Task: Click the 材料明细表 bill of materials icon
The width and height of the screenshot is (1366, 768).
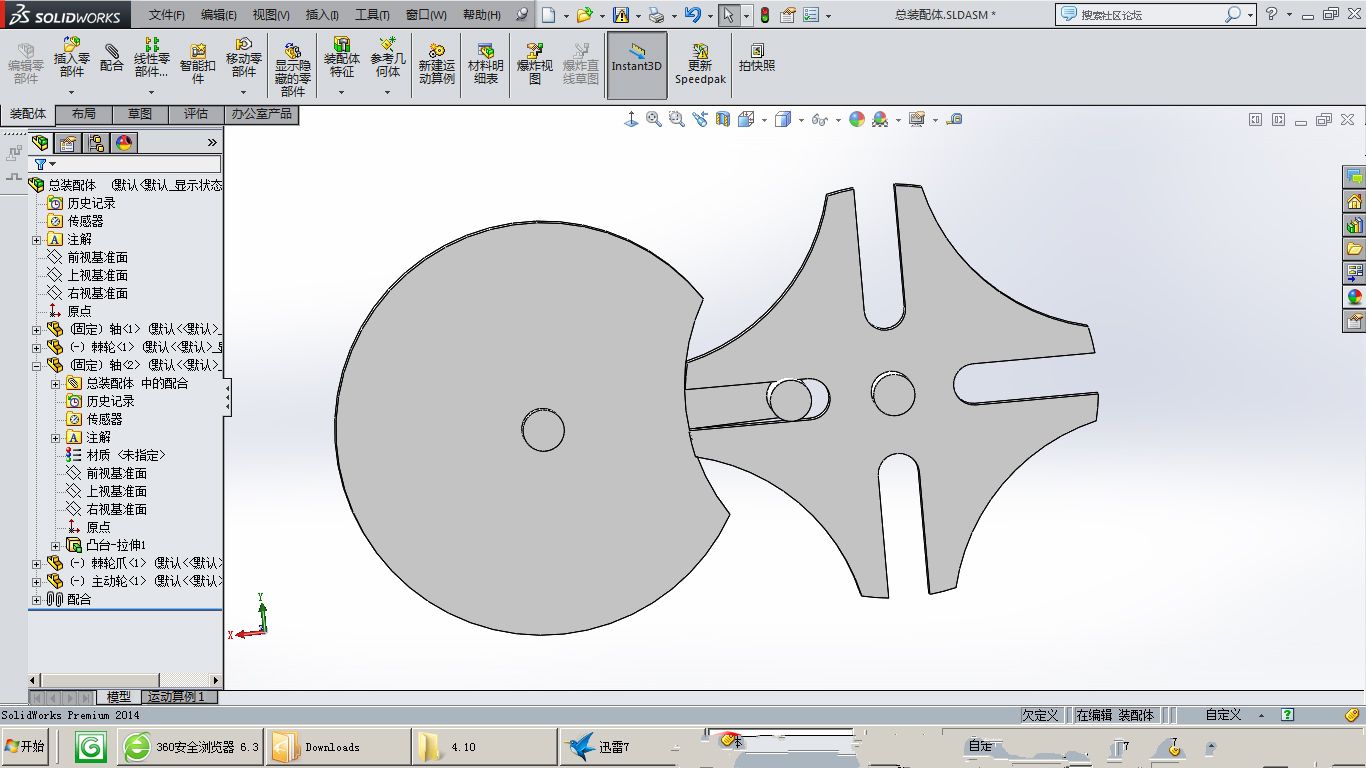Action: (x=486, y=63)
